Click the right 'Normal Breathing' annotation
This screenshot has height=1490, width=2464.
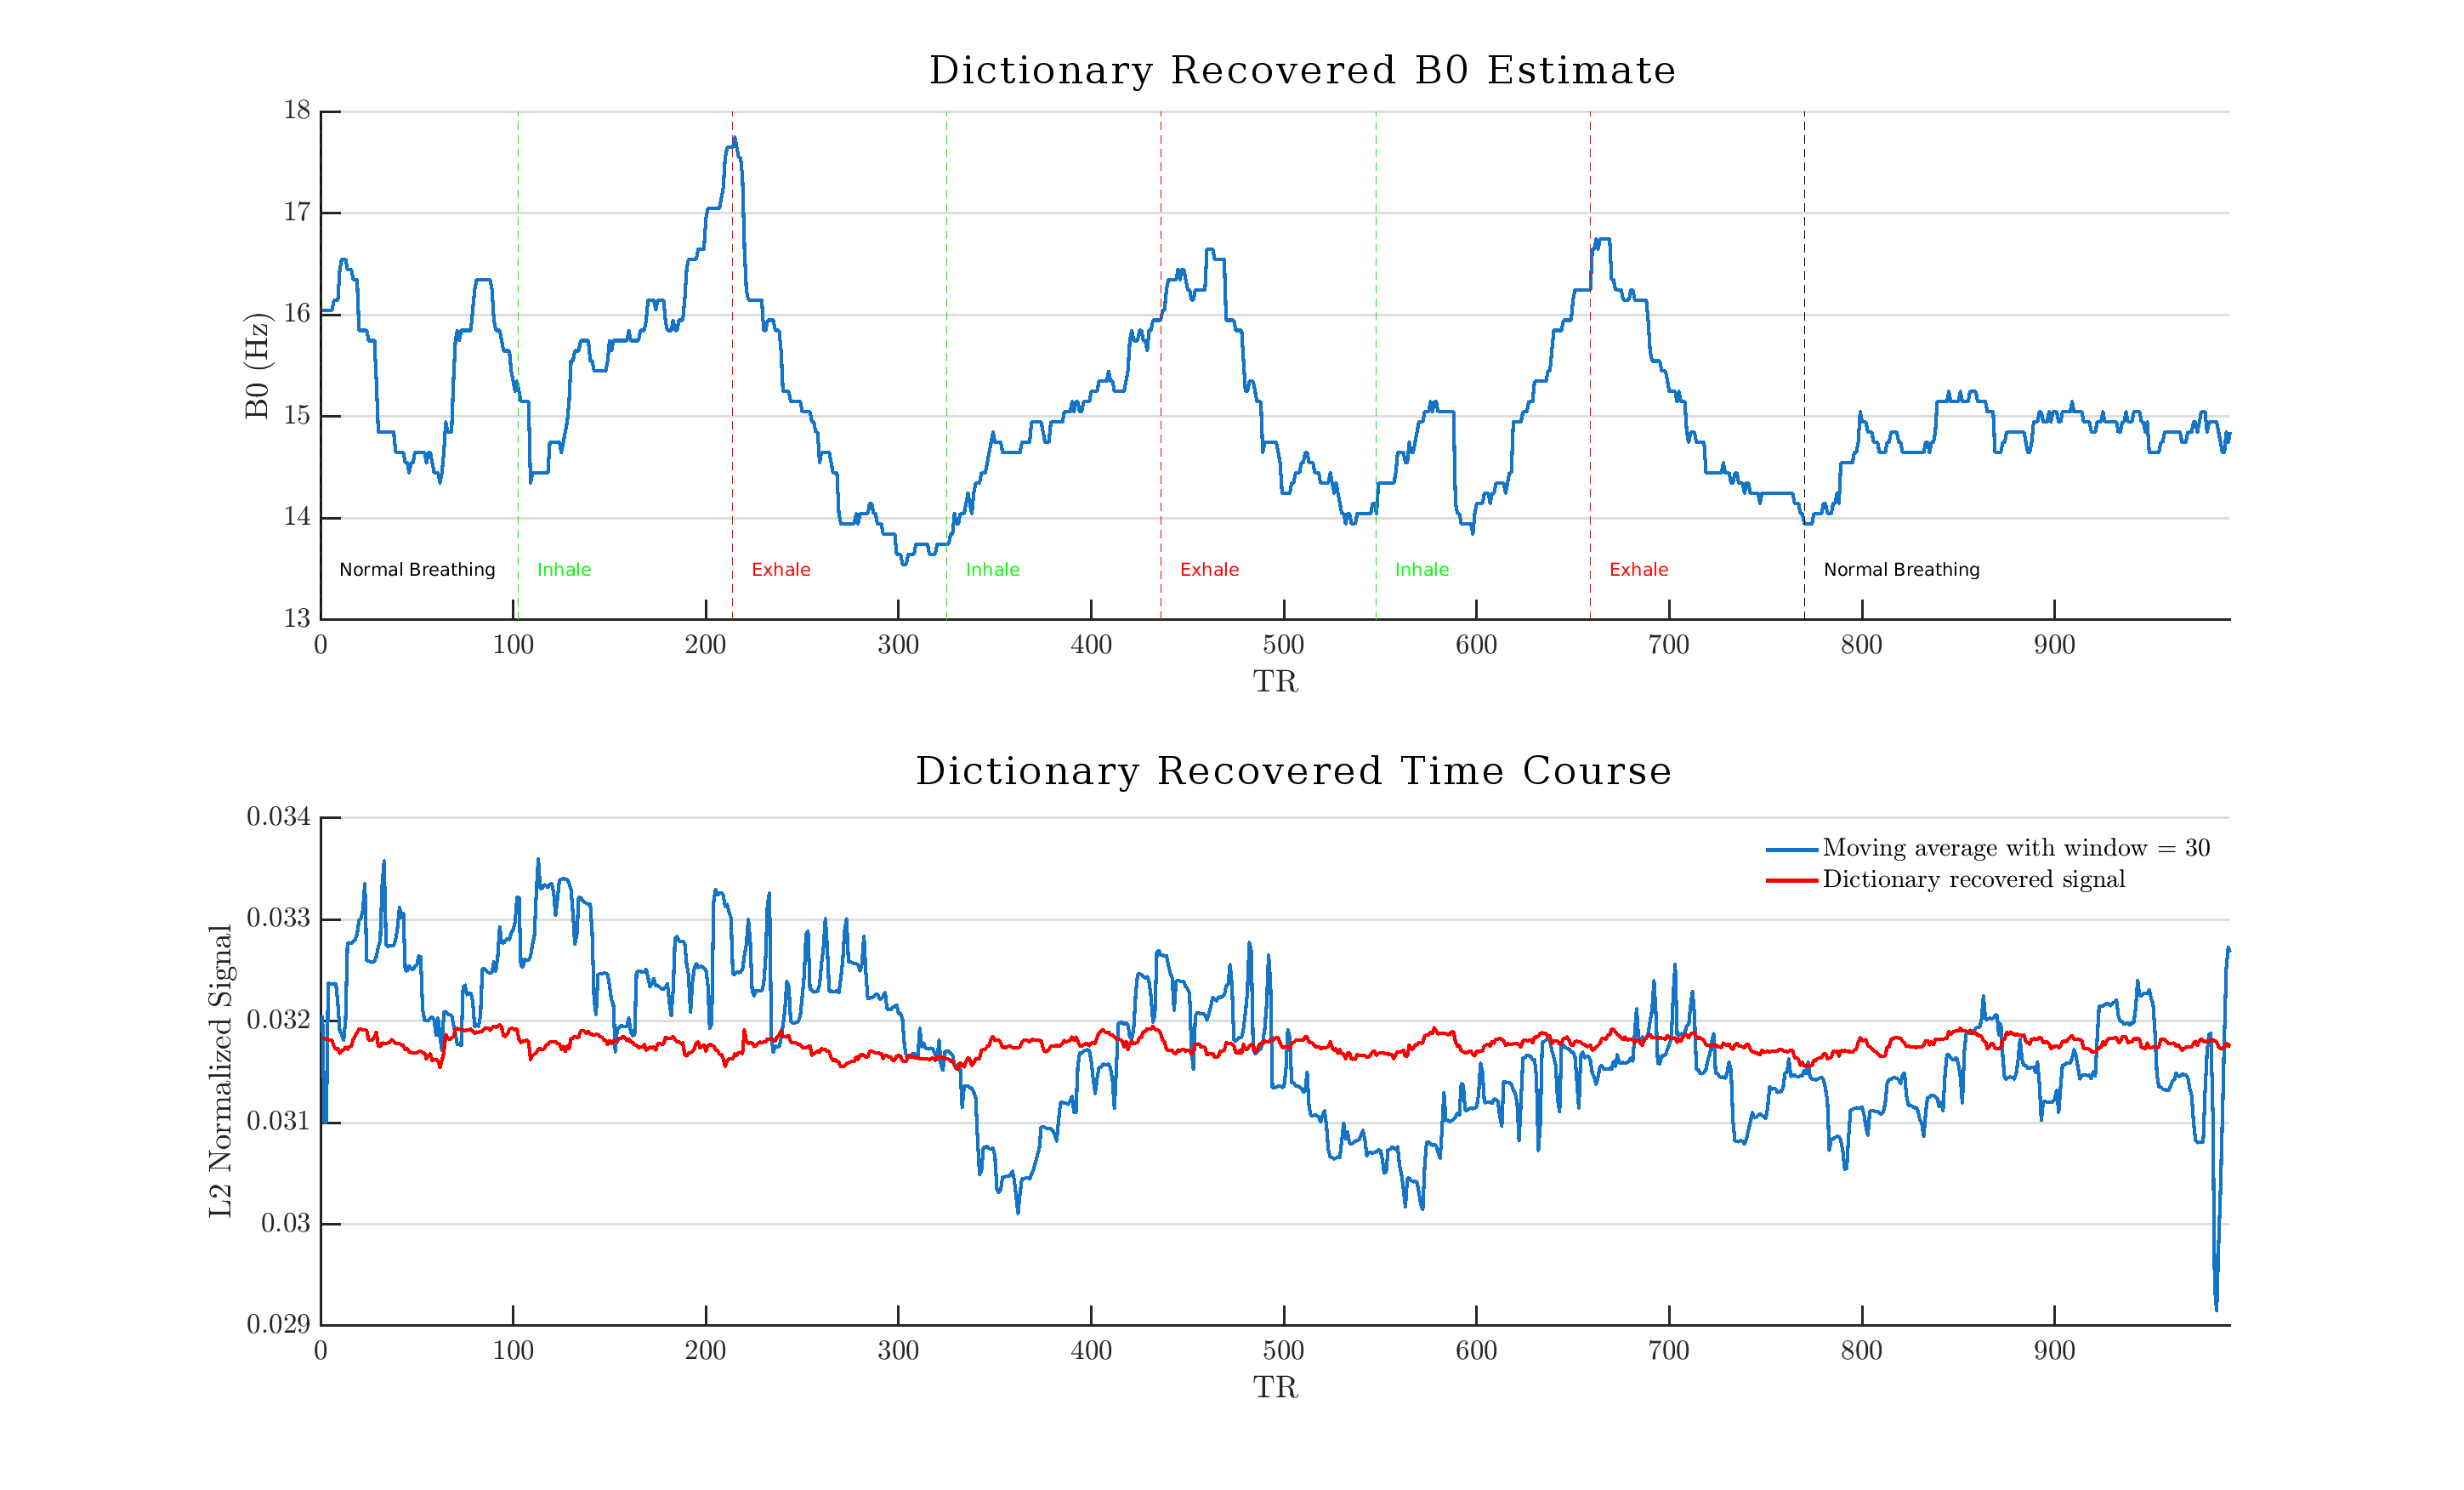click(x=1901, y=570)
